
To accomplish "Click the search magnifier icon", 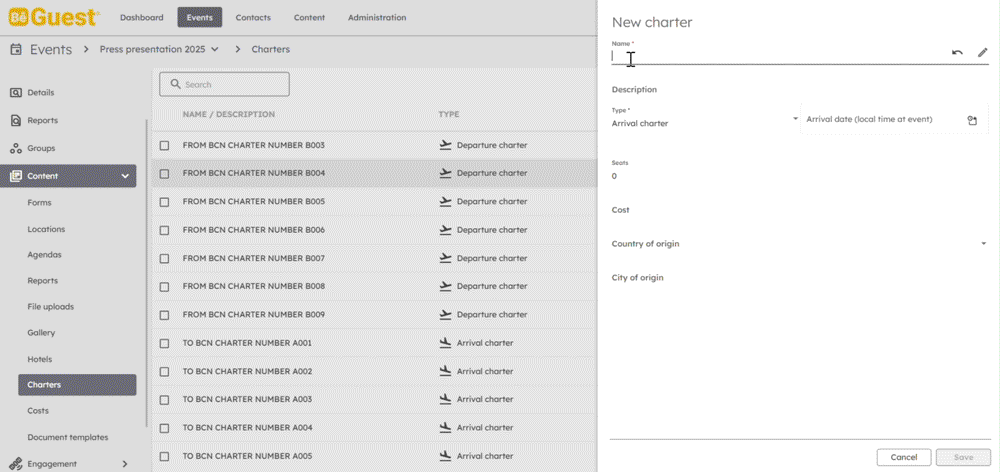I will pos(175,84).
